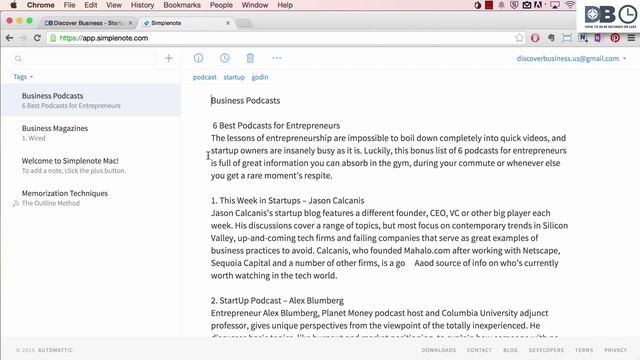Click the line '6 Best Podcasts for Entrepreneurs' in editor
The height and width of the screenshot is (360, 640).
coord(276,125)
